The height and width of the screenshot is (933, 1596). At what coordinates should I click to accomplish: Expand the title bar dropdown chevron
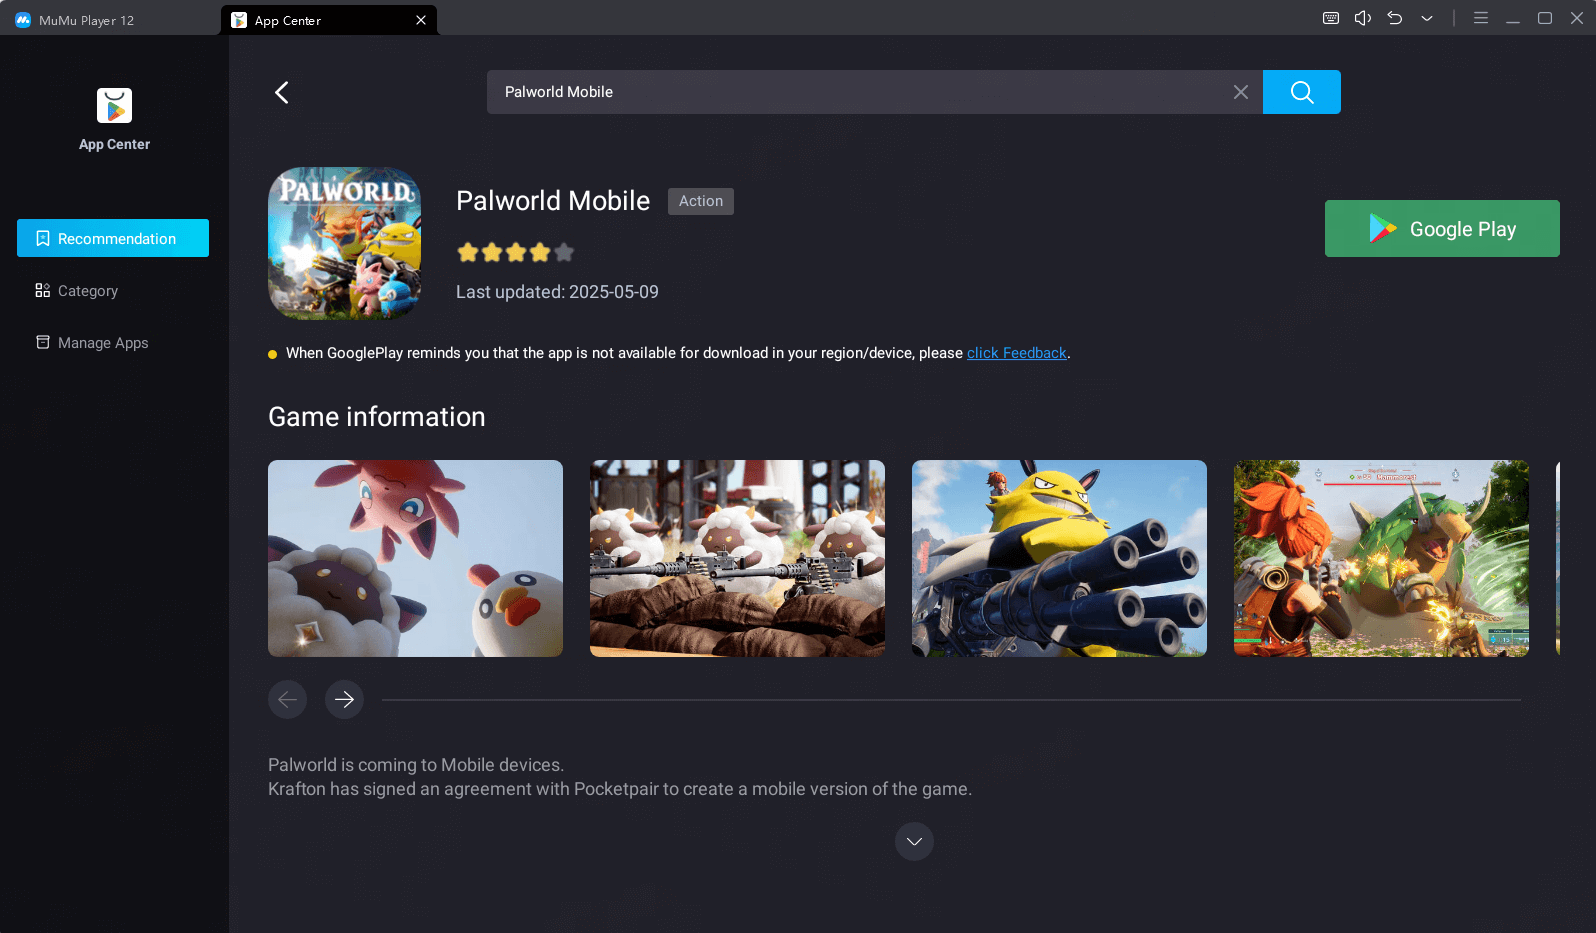(x=1426, y=18)
